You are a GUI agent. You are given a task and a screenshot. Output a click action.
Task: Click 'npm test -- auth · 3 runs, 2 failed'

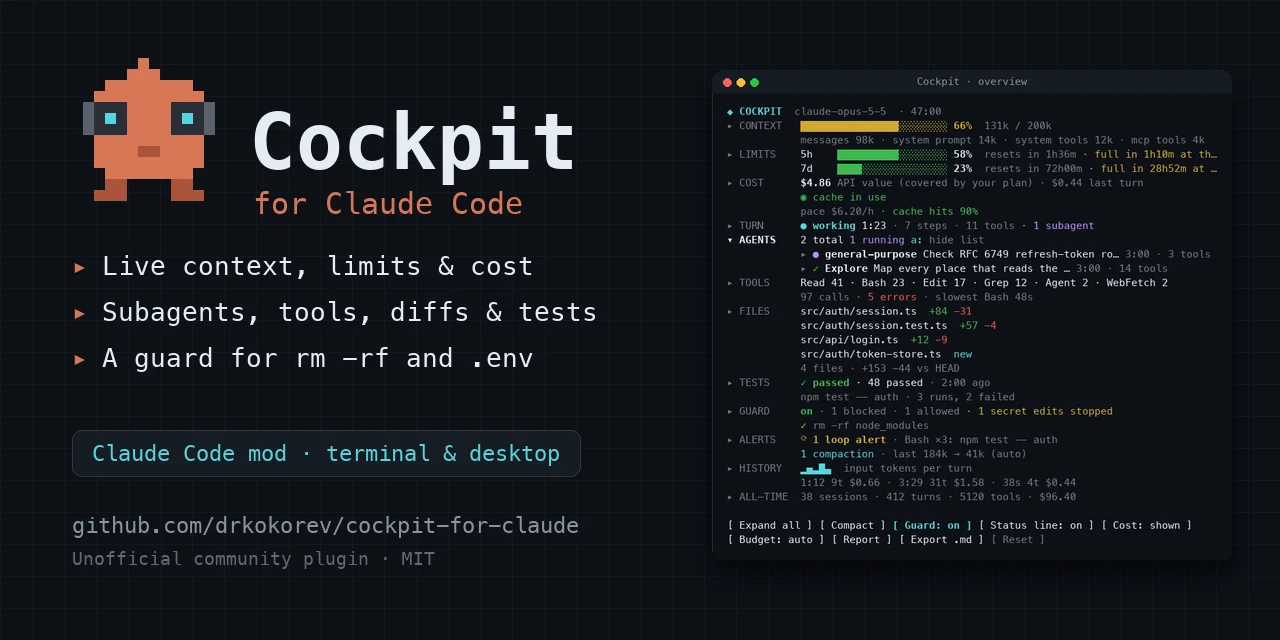pyautogui.click(x=907, y=397)
